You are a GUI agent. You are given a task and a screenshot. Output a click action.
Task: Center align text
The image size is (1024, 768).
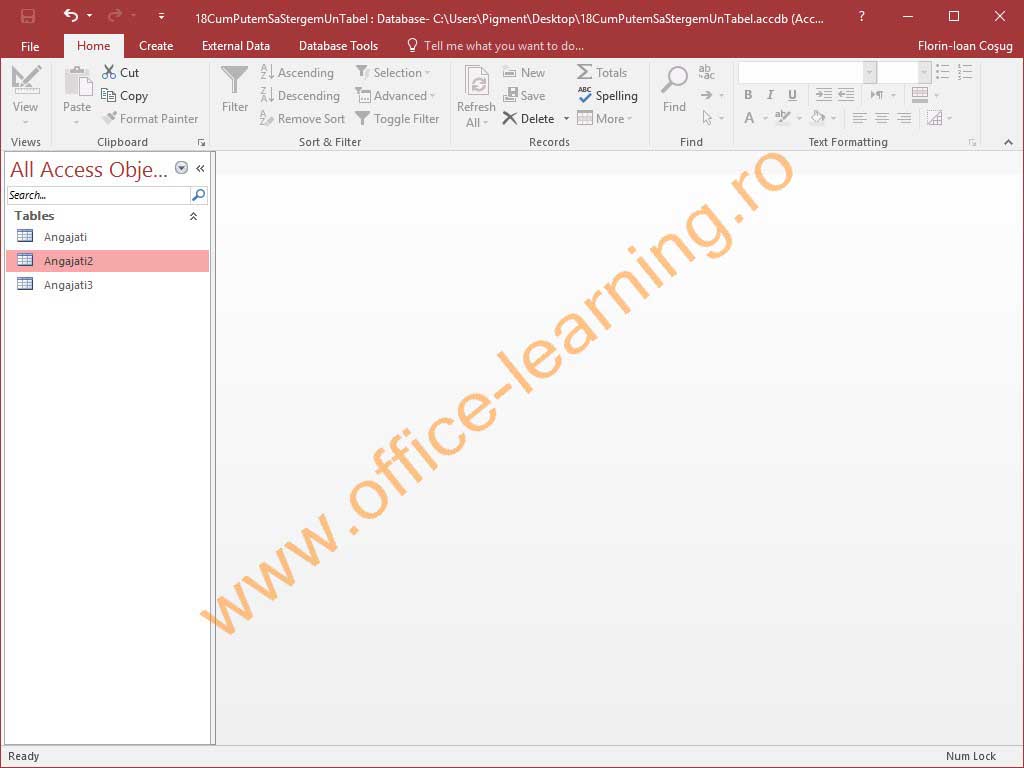click(882, 118)
